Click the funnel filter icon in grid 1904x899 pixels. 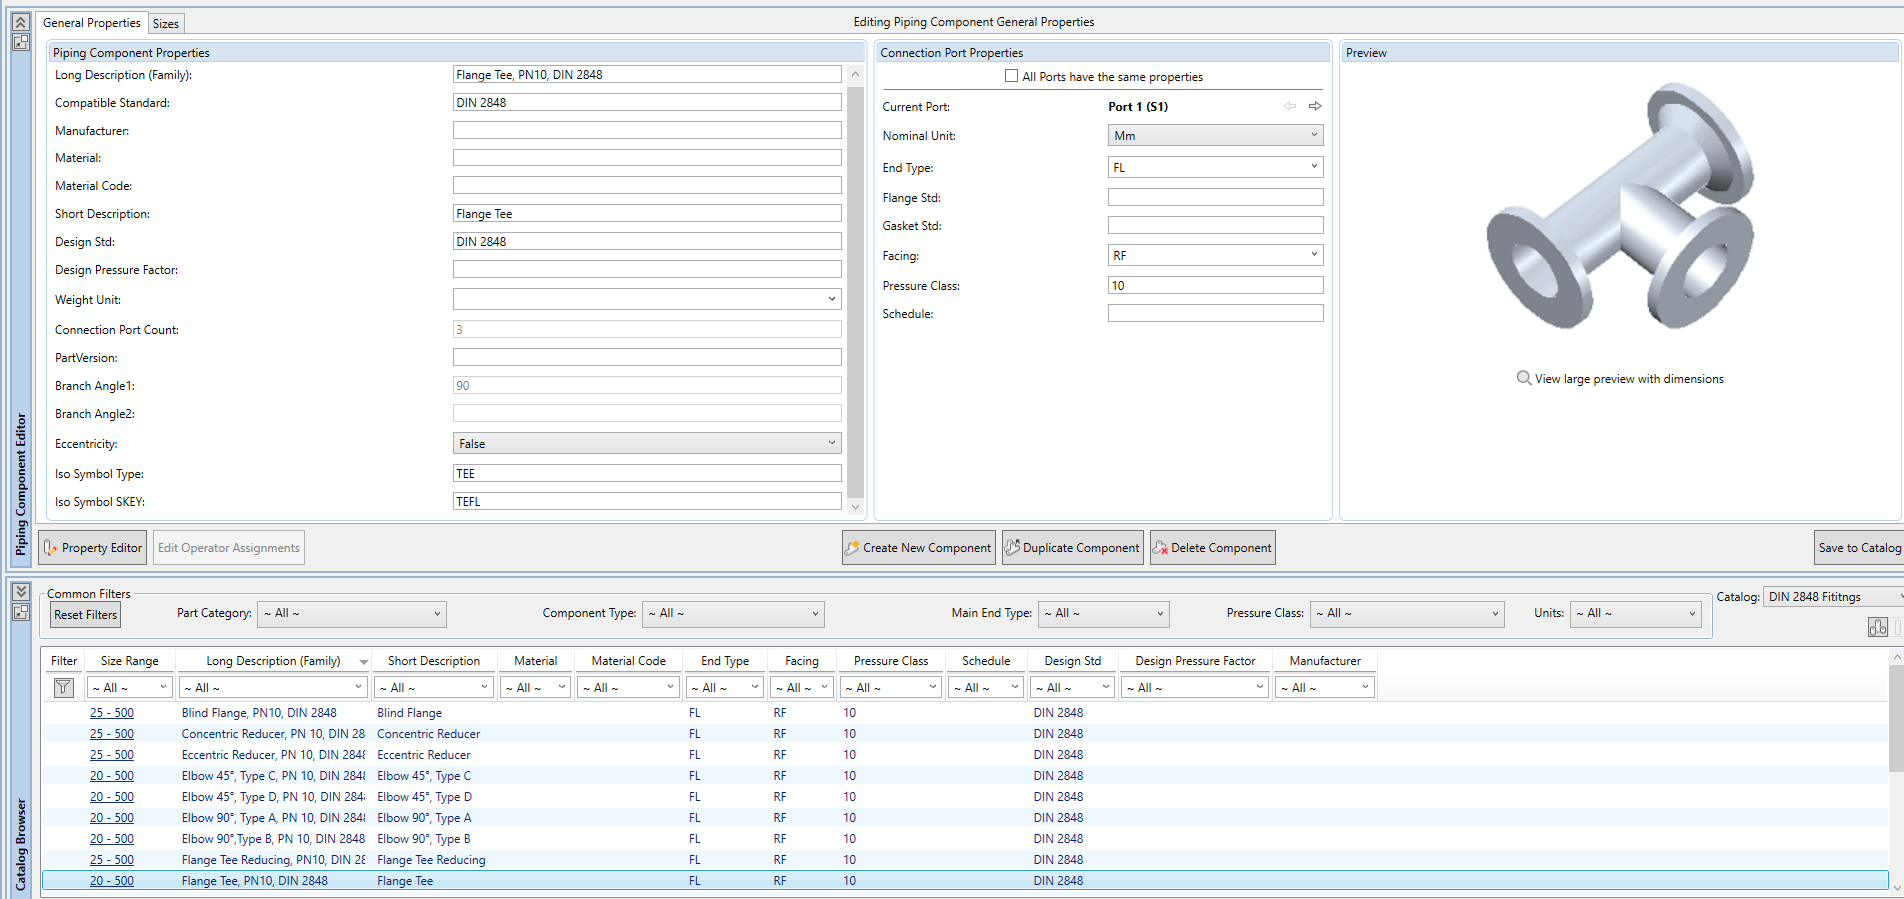point(63,687)
